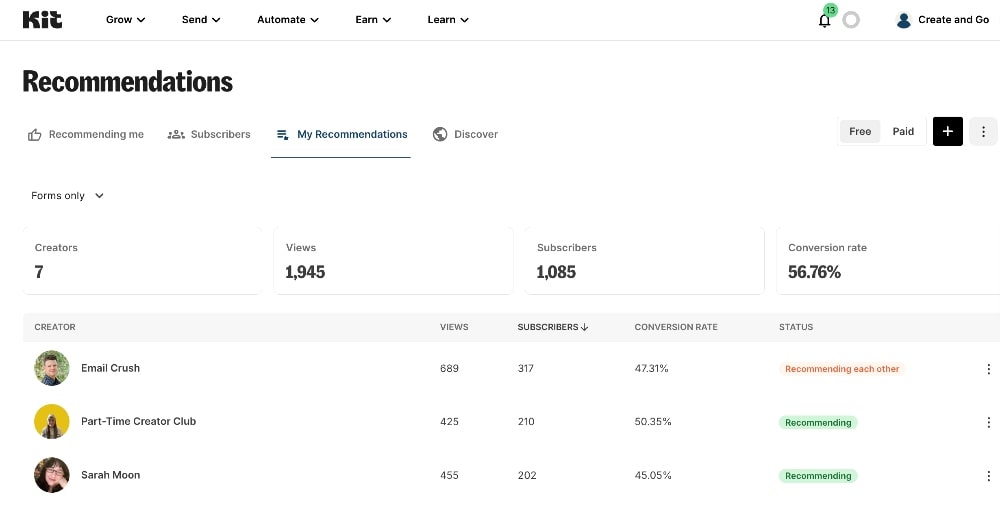Switch to the Recommending me tab

pyautogui.click(x=86, y=135)
